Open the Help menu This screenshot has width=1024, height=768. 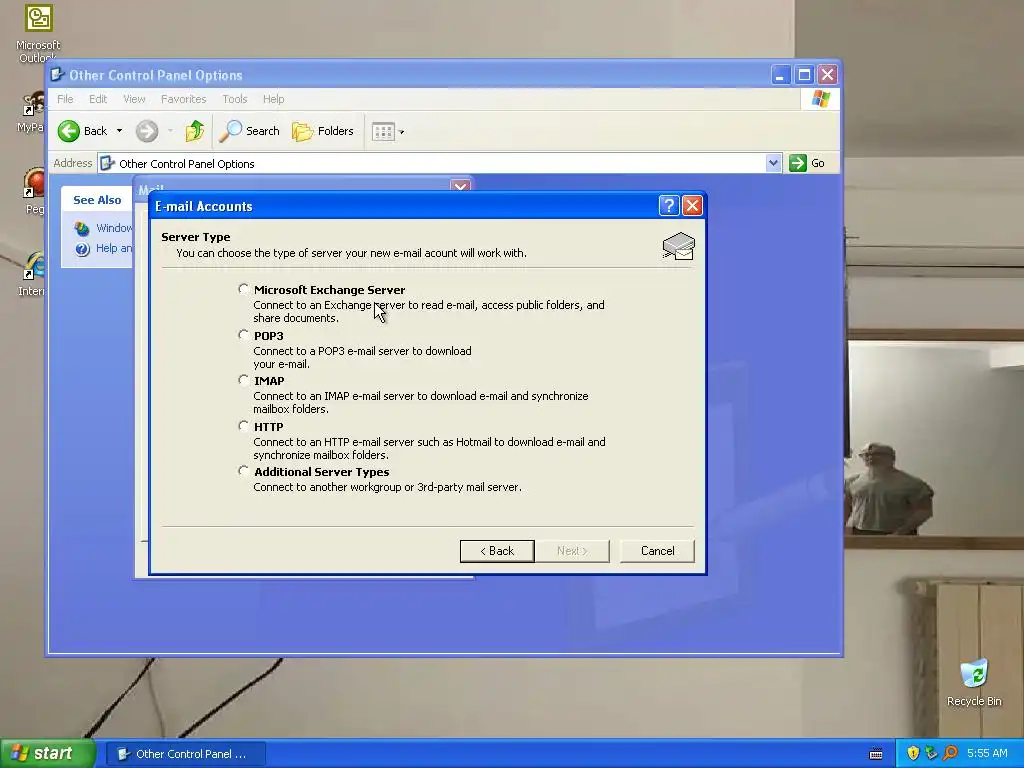274,99
